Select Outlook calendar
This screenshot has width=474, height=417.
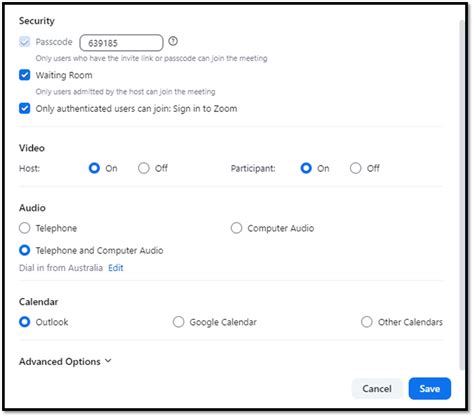point(25,322)
